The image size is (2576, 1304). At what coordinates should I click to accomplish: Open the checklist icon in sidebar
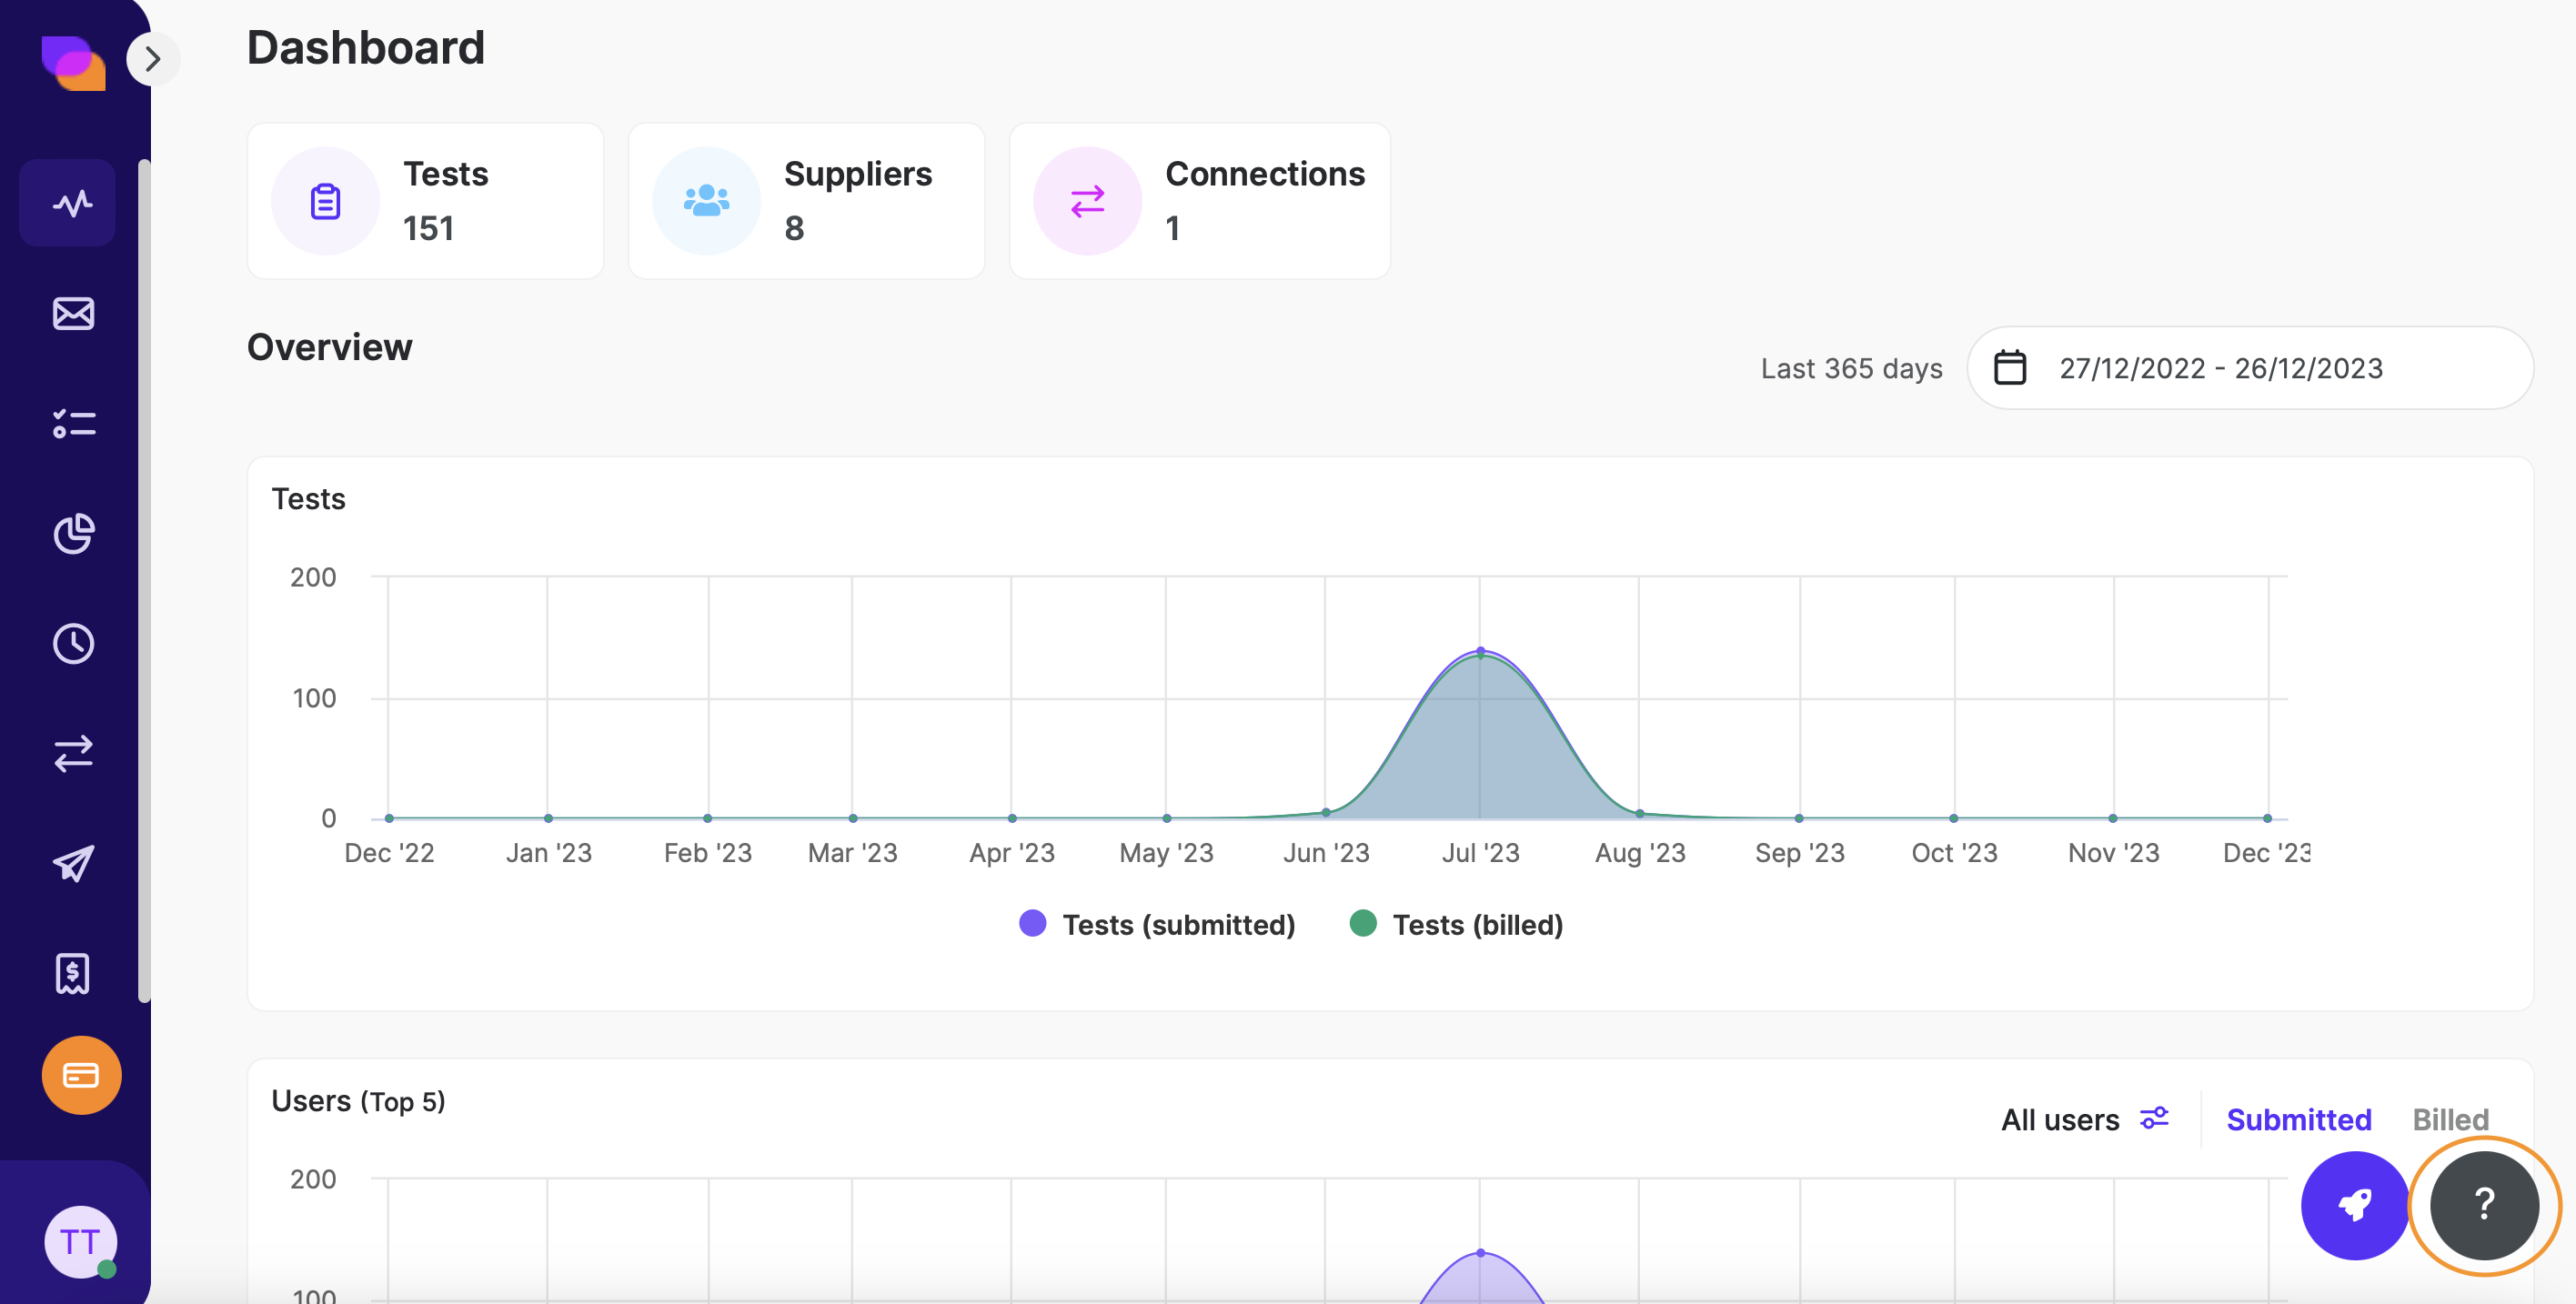click(x=73, y=423)
